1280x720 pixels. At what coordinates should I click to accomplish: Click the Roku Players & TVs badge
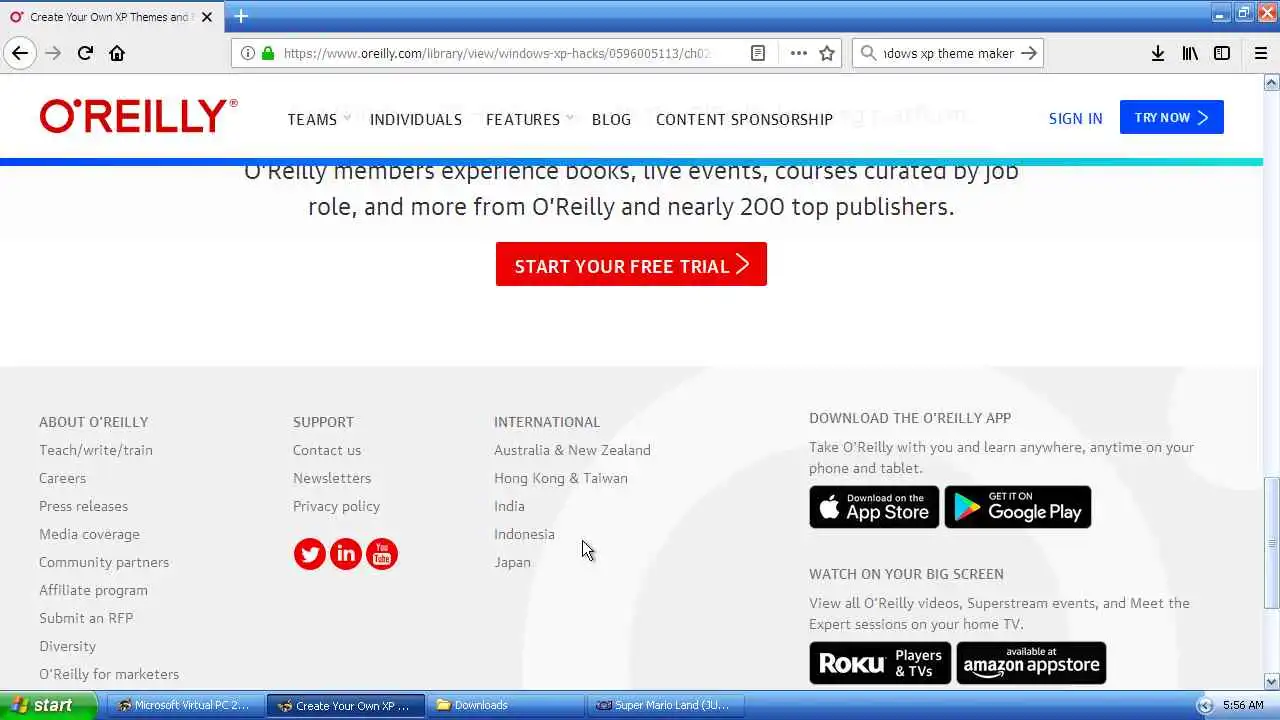coord(880,663)
